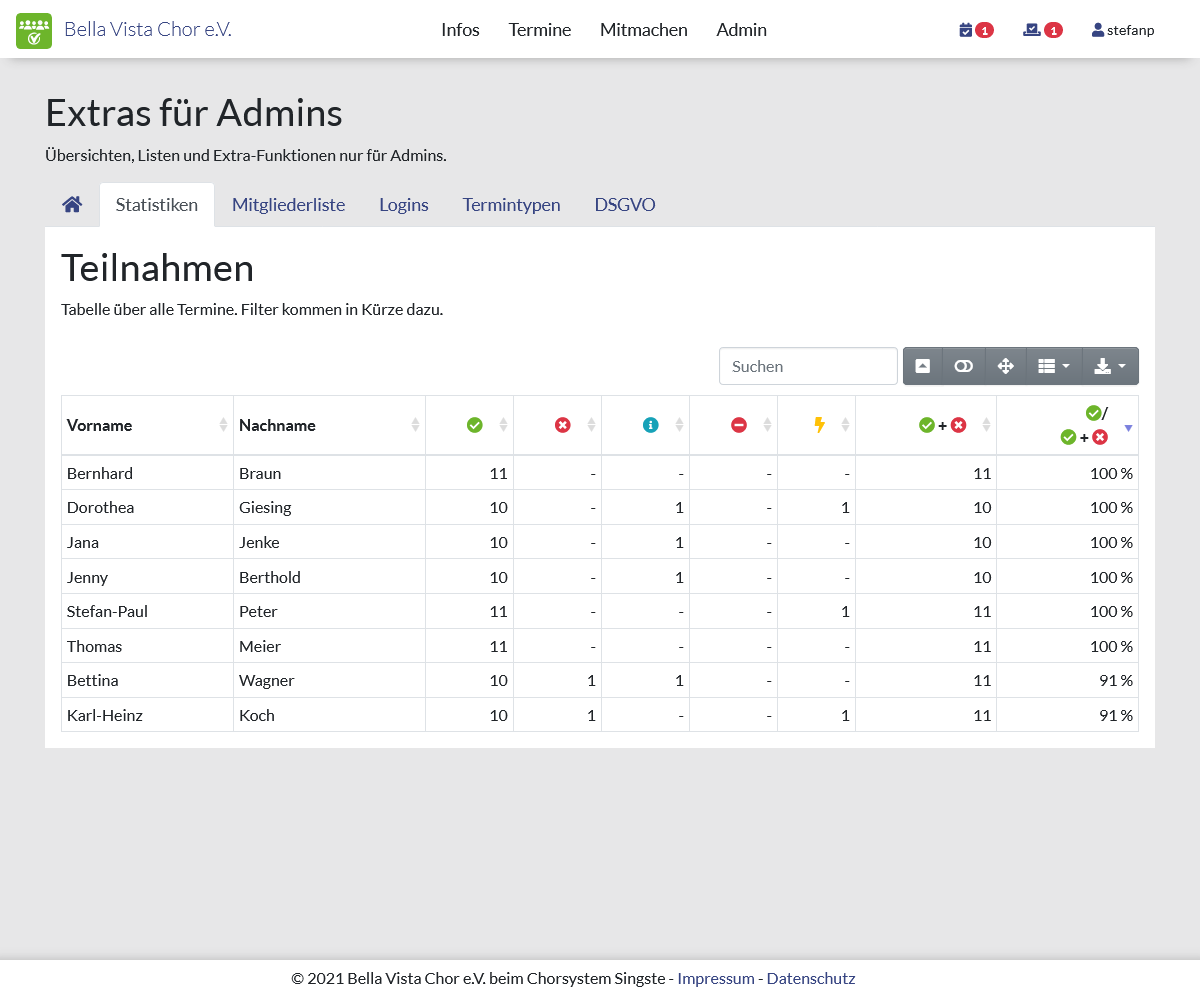Click the Bella Vista Chor logo

[x=34, y=30]
